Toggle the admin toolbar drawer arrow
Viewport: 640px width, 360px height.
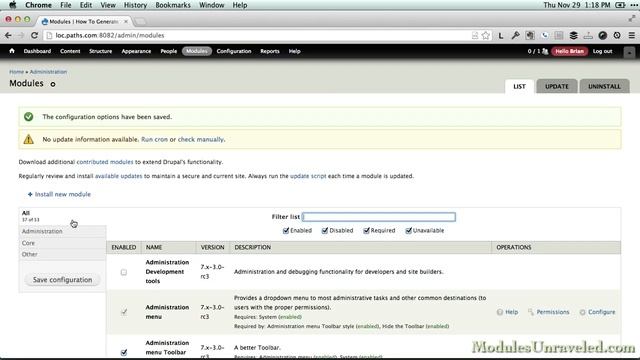click(x=629, y=52)
